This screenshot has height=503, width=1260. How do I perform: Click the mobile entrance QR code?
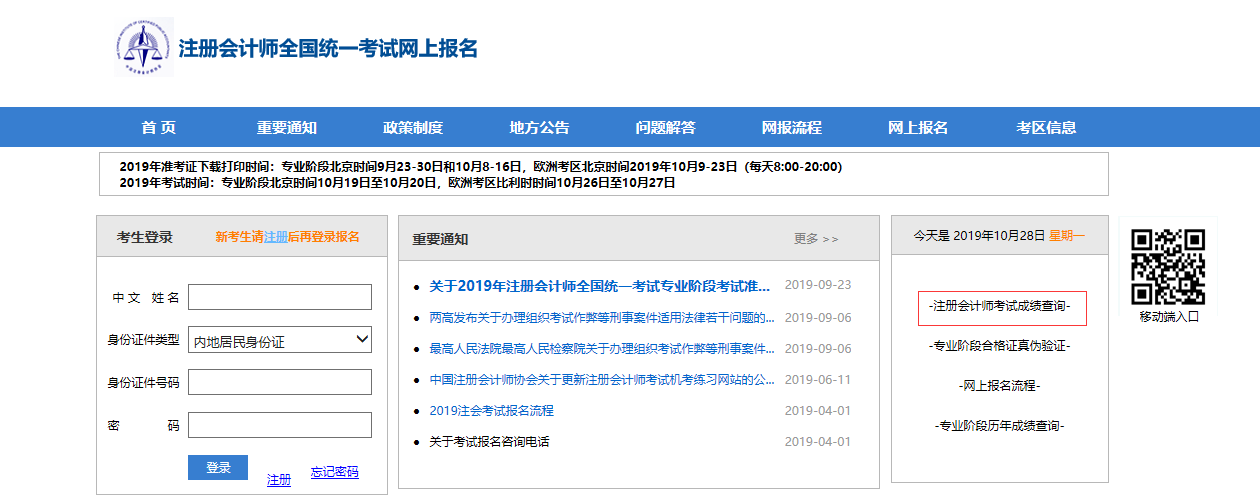pyautogui.click(x=1168, y=267)
